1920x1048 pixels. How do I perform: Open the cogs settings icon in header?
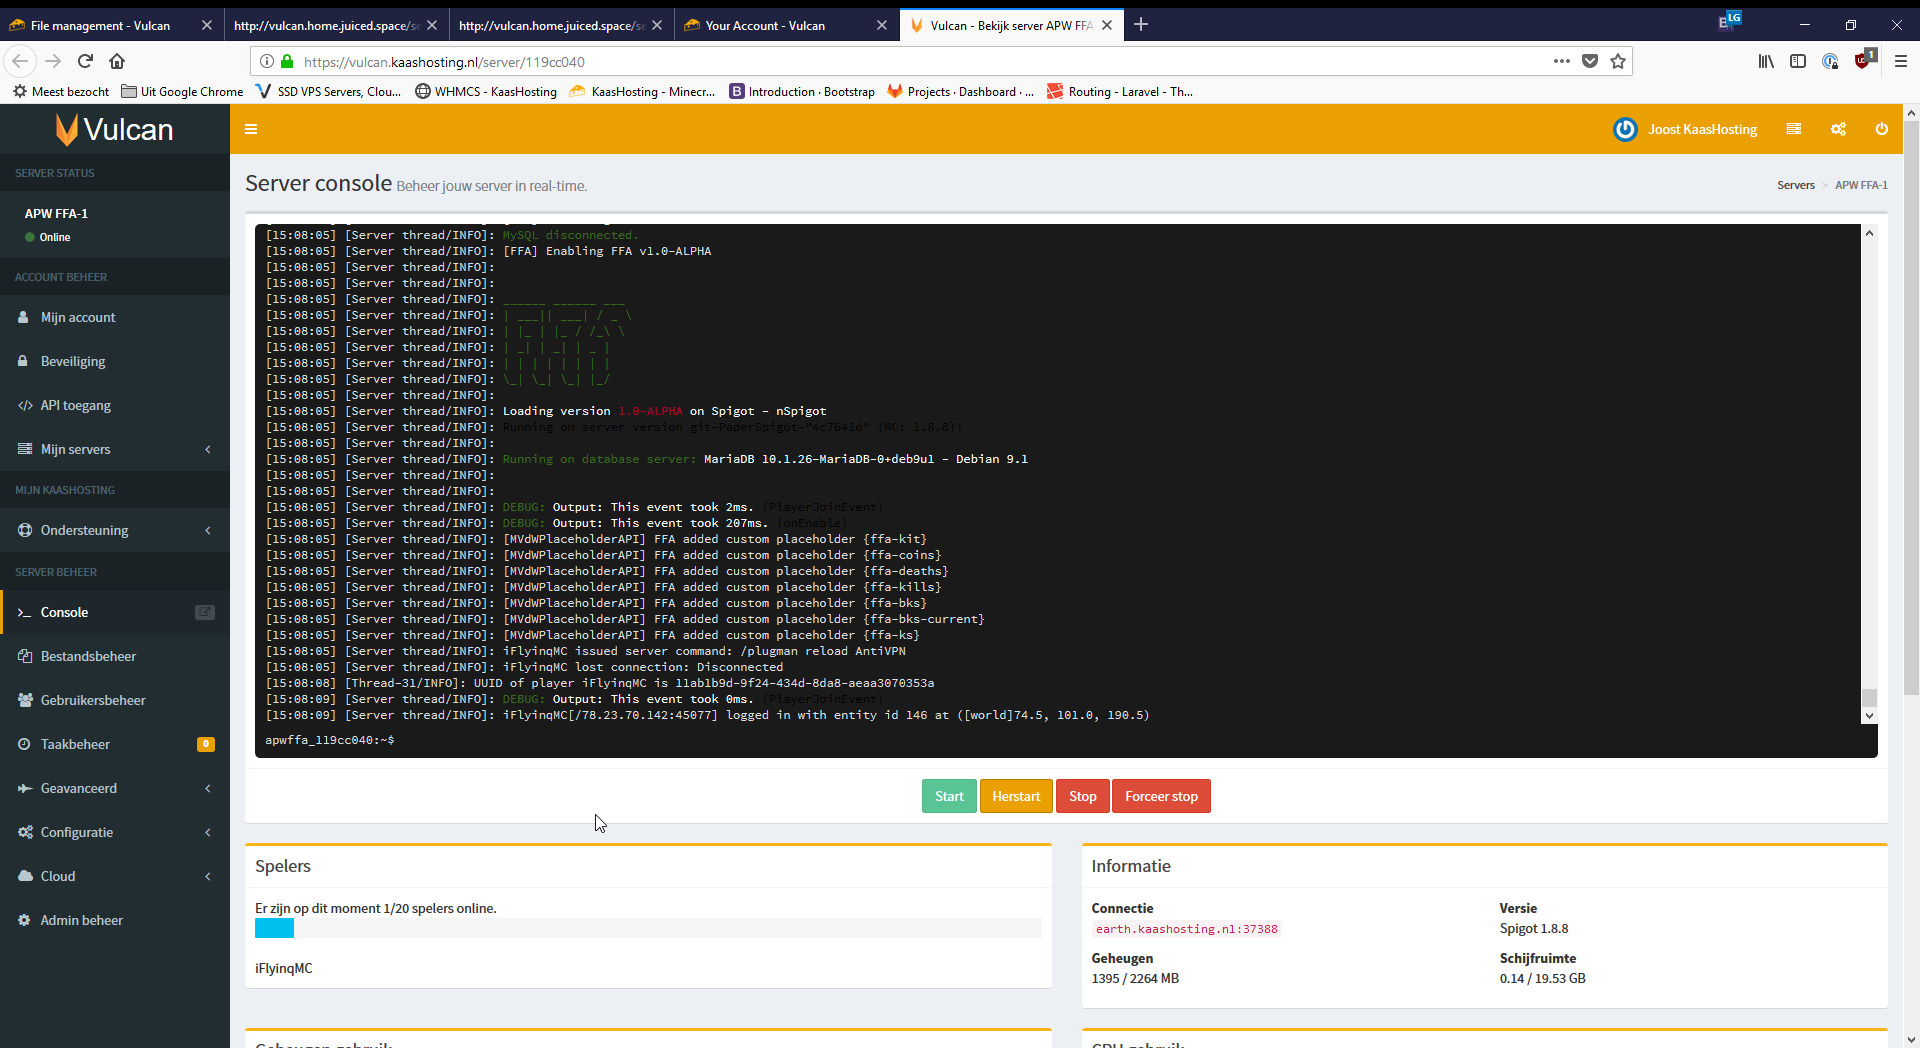(1838, 129)
